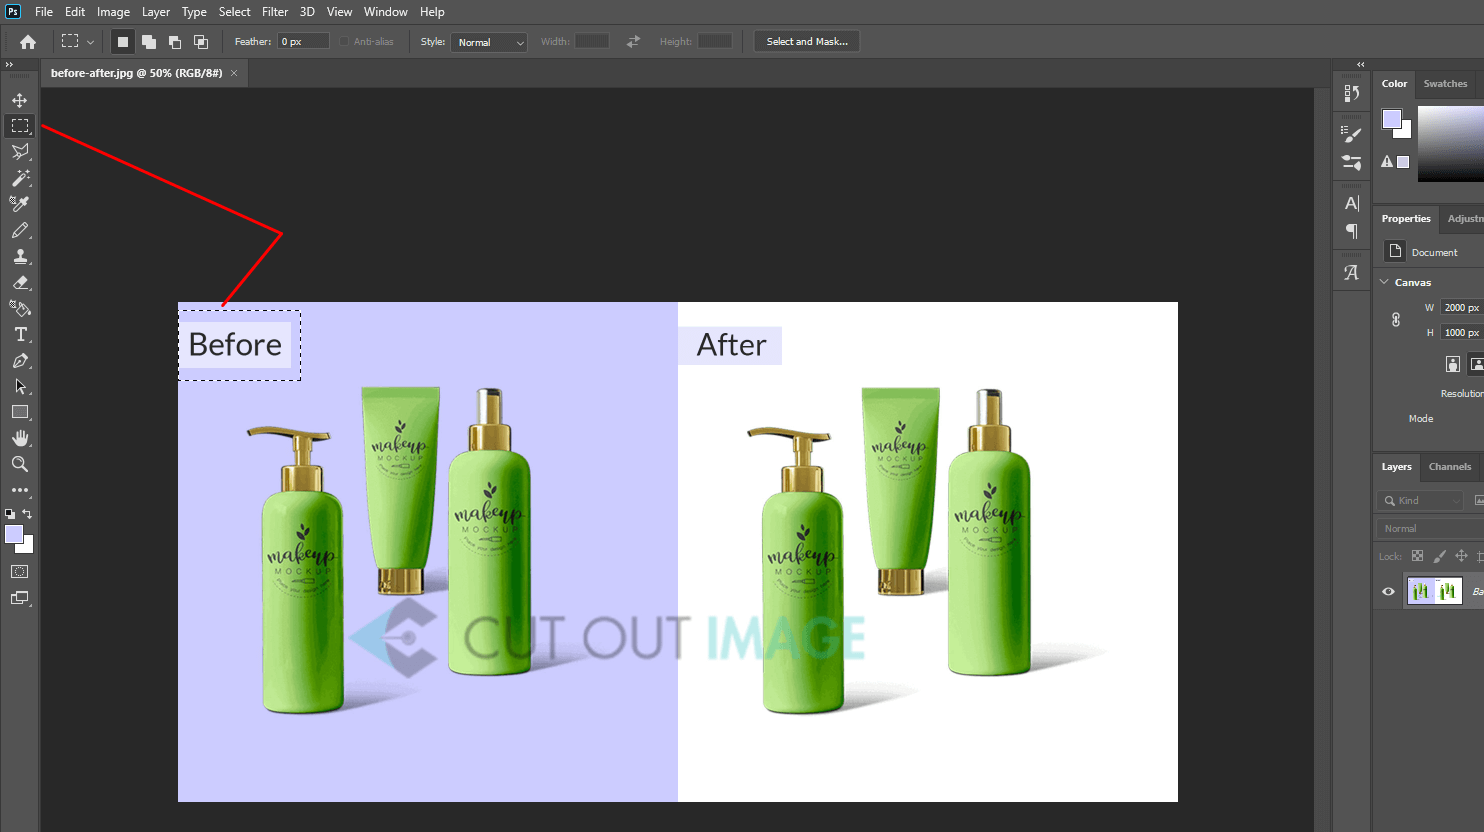
Task: Select the Eraser tool
Action: (20, 282)
